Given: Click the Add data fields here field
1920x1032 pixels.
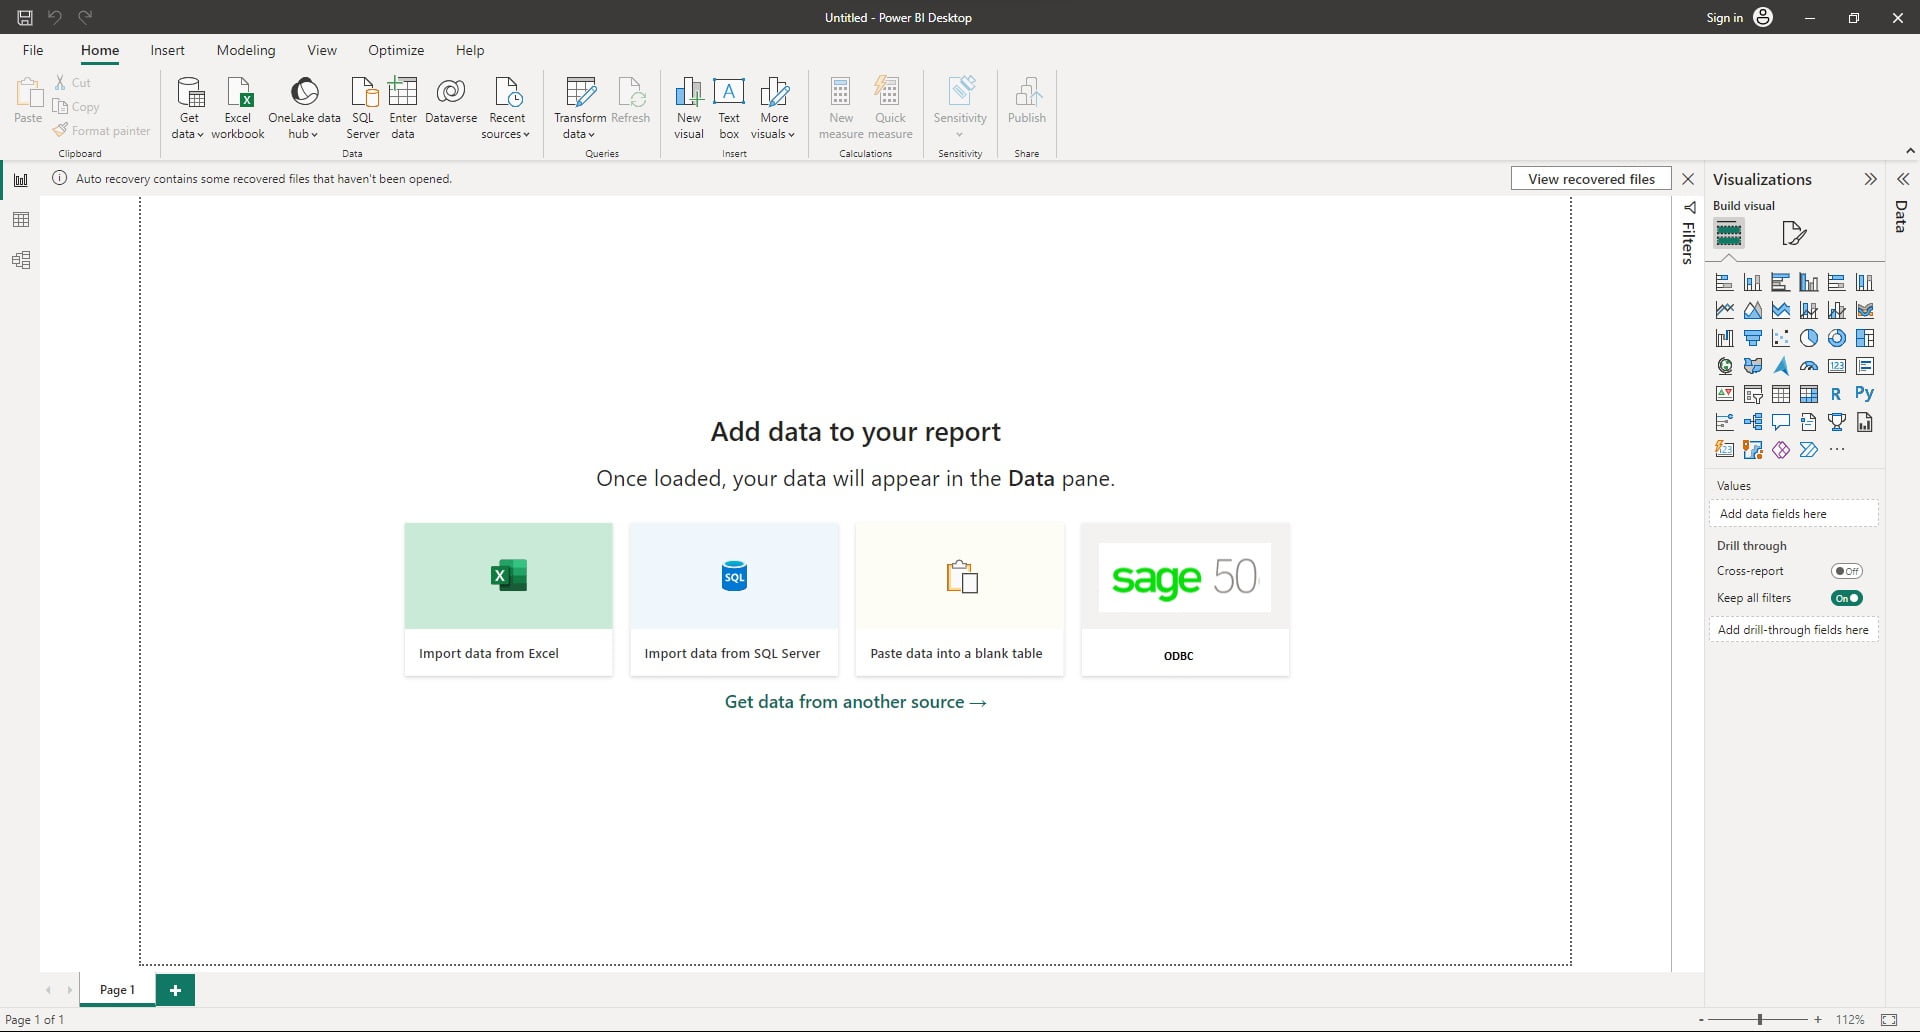Looking at the screenshot, I should 1793,513.
